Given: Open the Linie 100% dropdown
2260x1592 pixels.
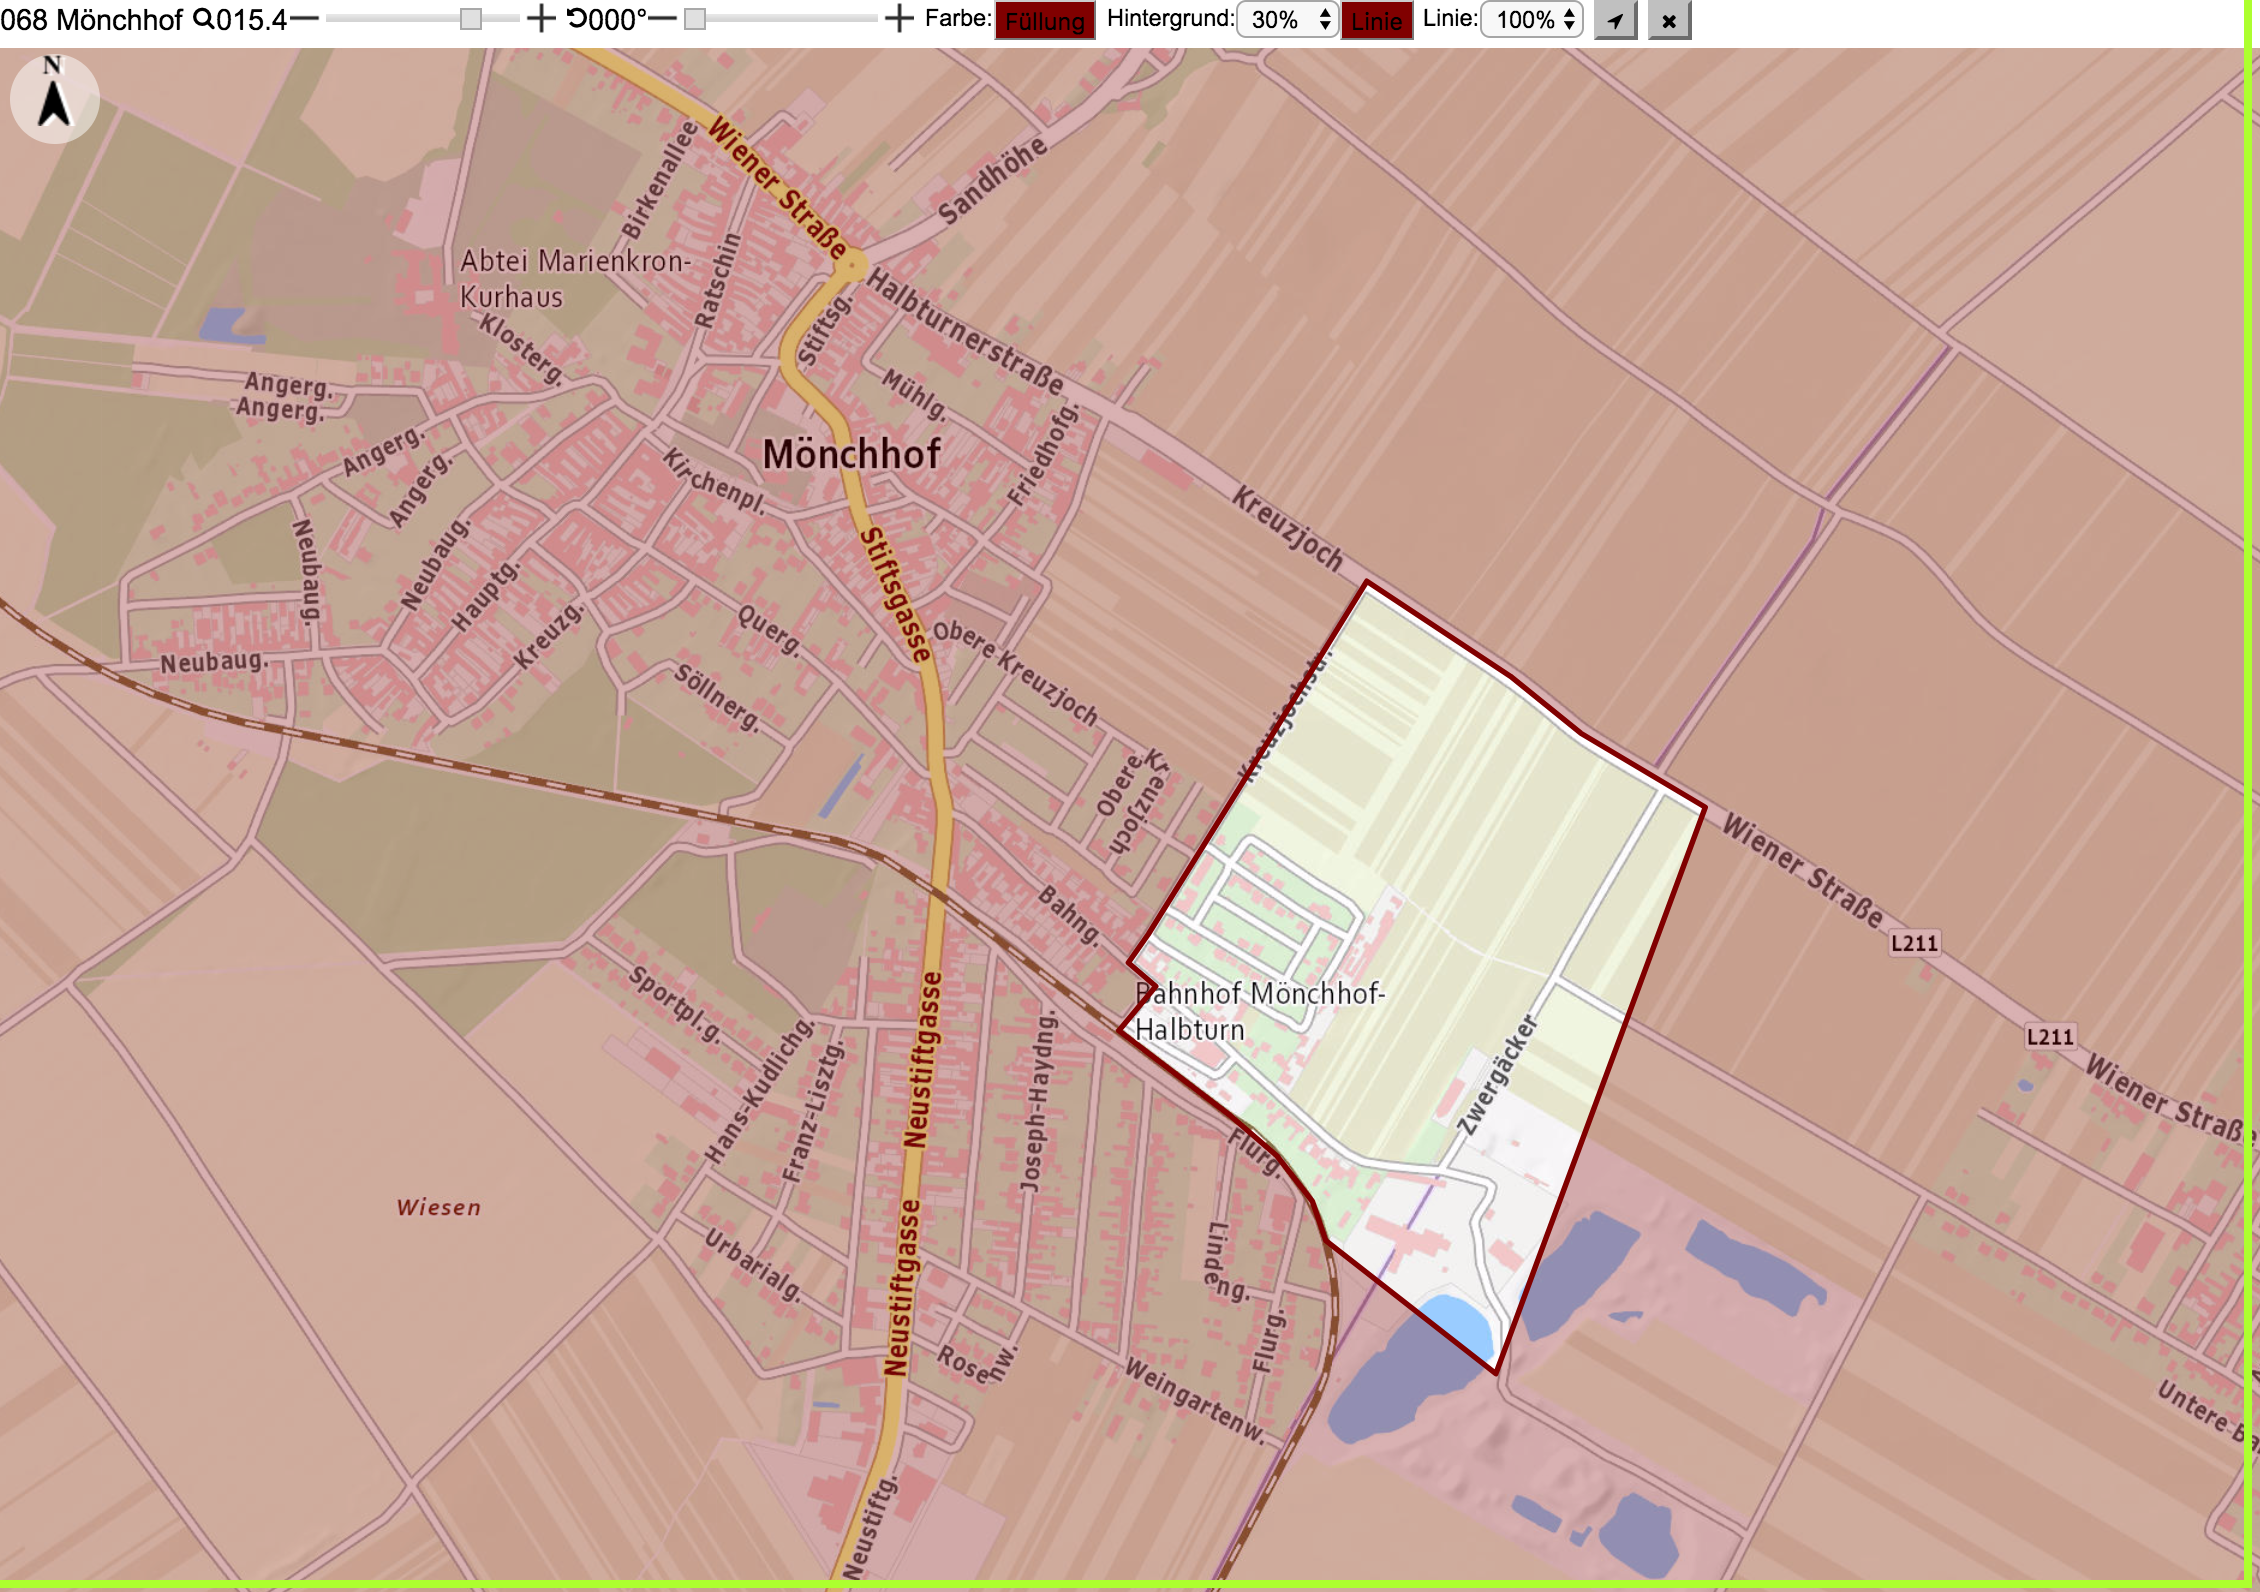Looking at the screenshot, I should click(x=1532, y=19).
